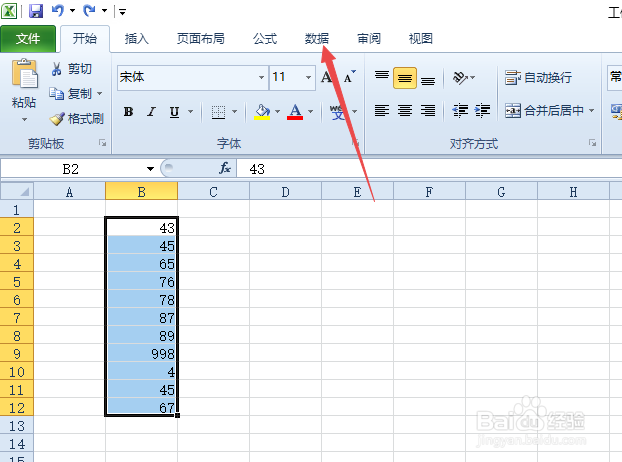Image resolution: width=622 pixels, height=462 pixels.
Task: Increase font size with large A
Action: point(326,77)
